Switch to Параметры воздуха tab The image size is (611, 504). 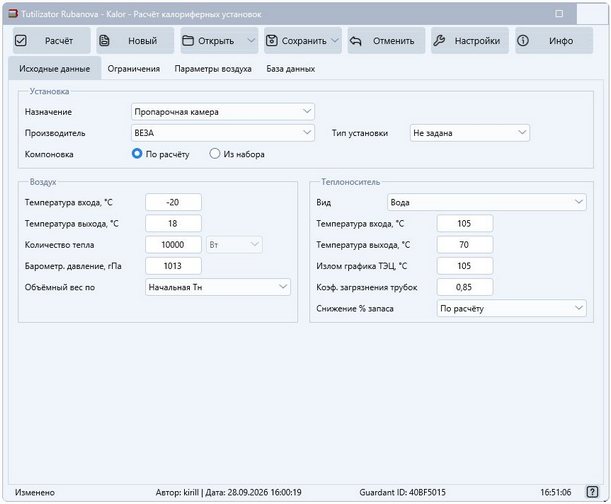click(x=213, y=69)
